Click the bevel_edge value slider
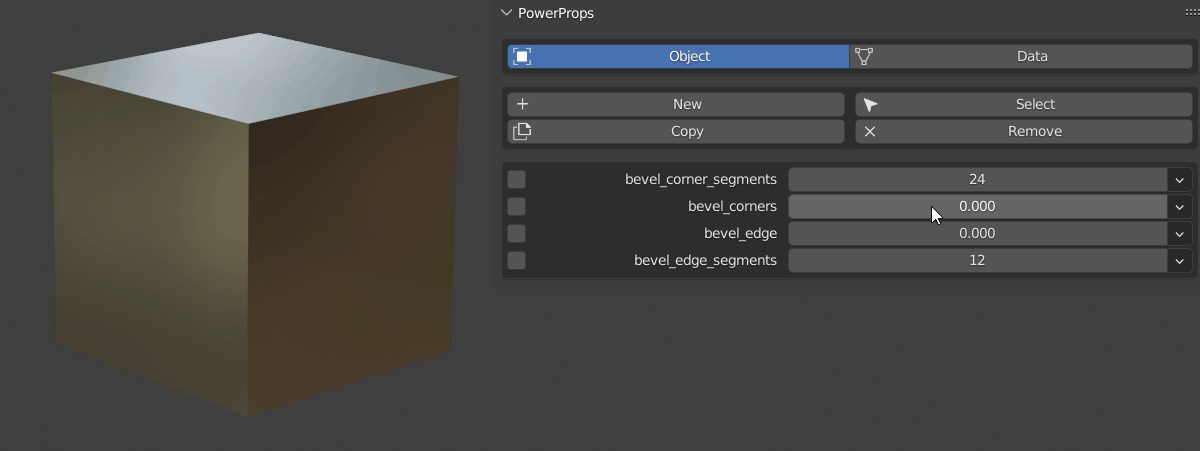The height and width of the screenshot is (451, 1200). click(977, 233)
